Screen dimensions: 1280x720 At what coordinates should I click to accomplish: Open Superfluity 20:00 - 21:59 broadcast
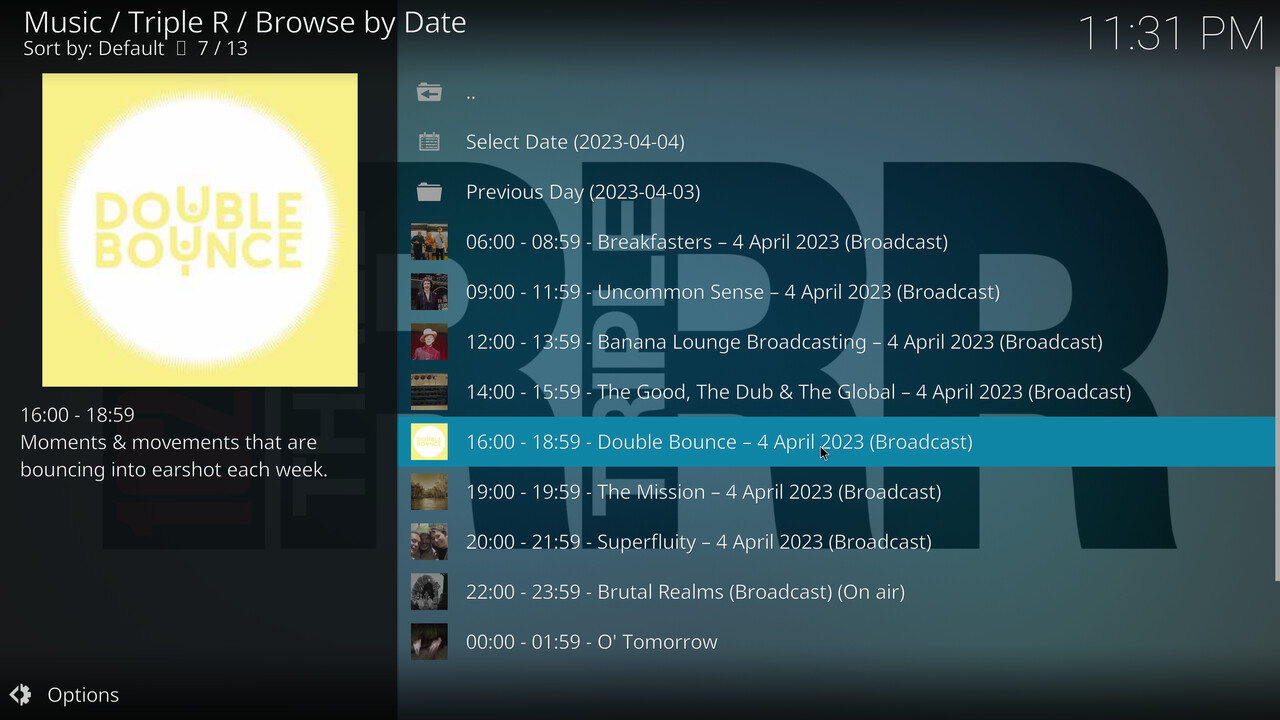[698, 542]
